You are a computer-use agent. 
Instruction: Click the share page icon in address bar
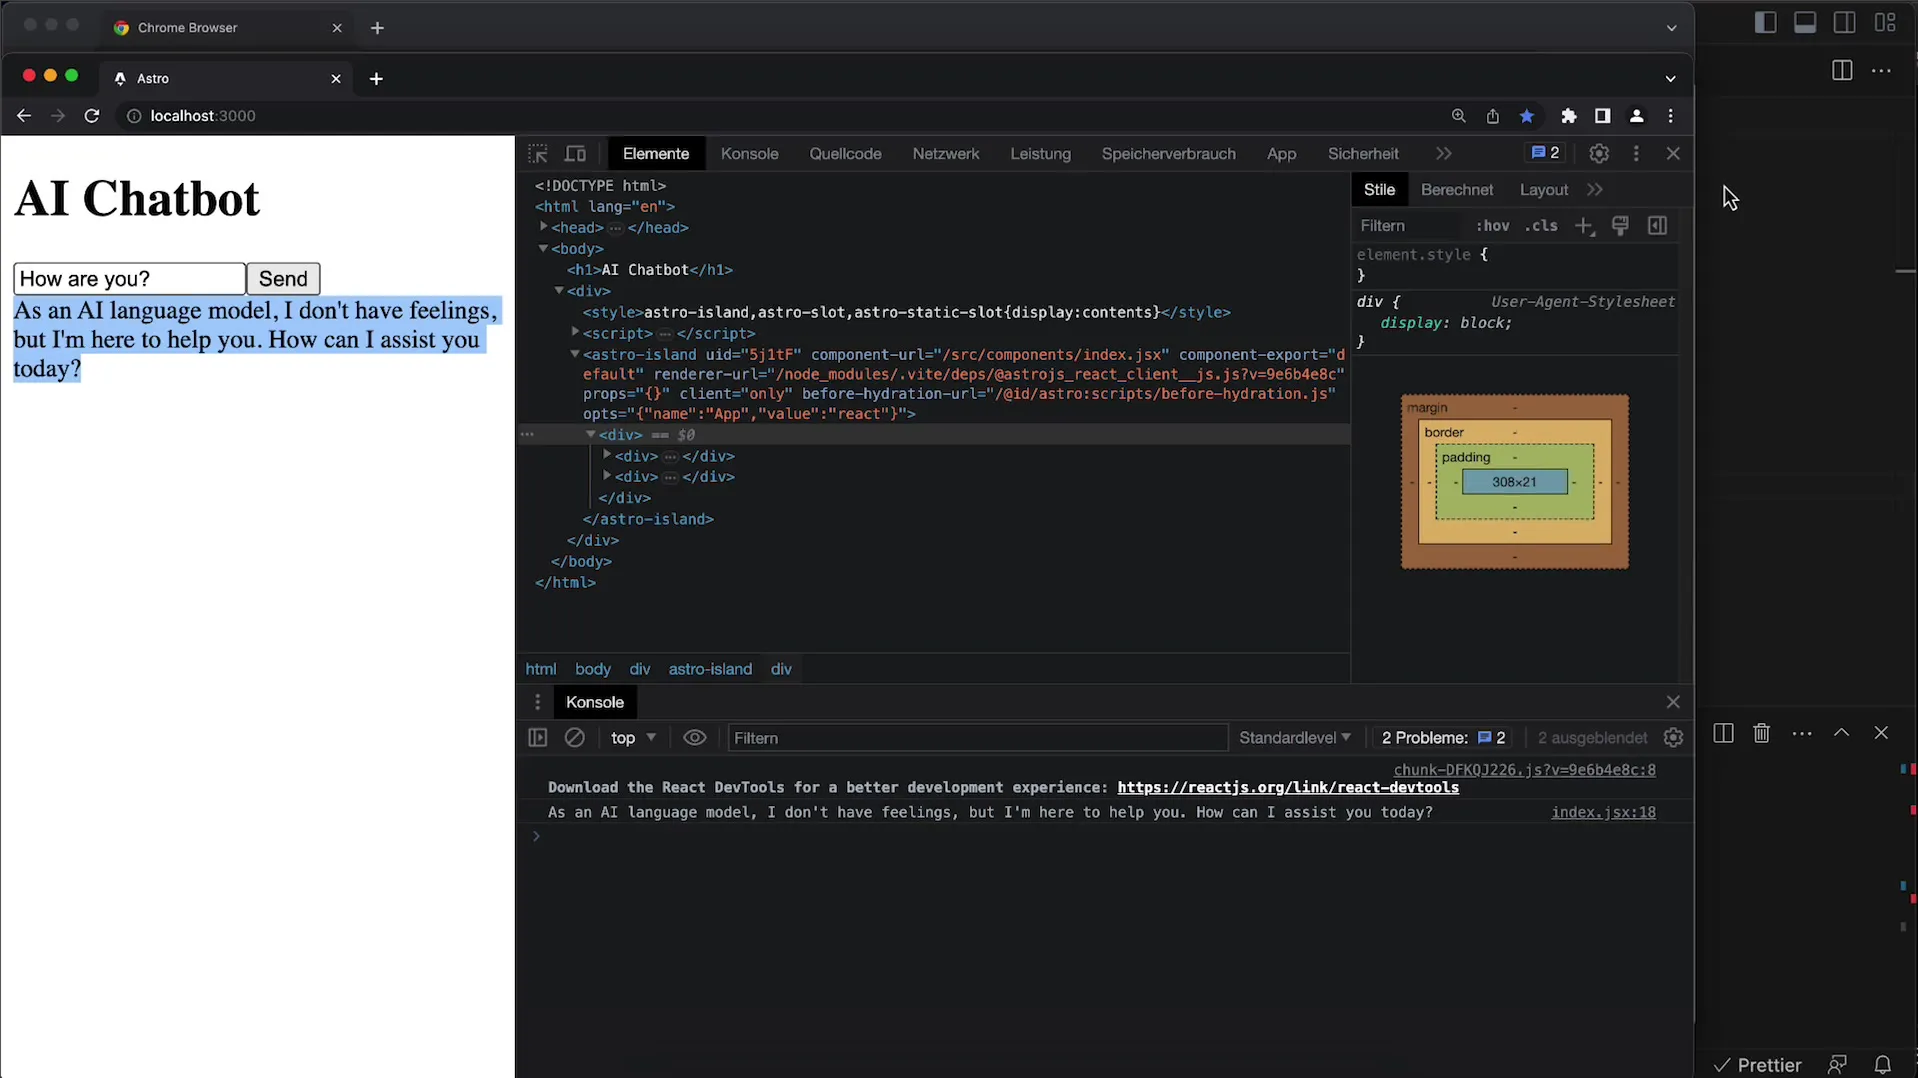(1493, 116)
